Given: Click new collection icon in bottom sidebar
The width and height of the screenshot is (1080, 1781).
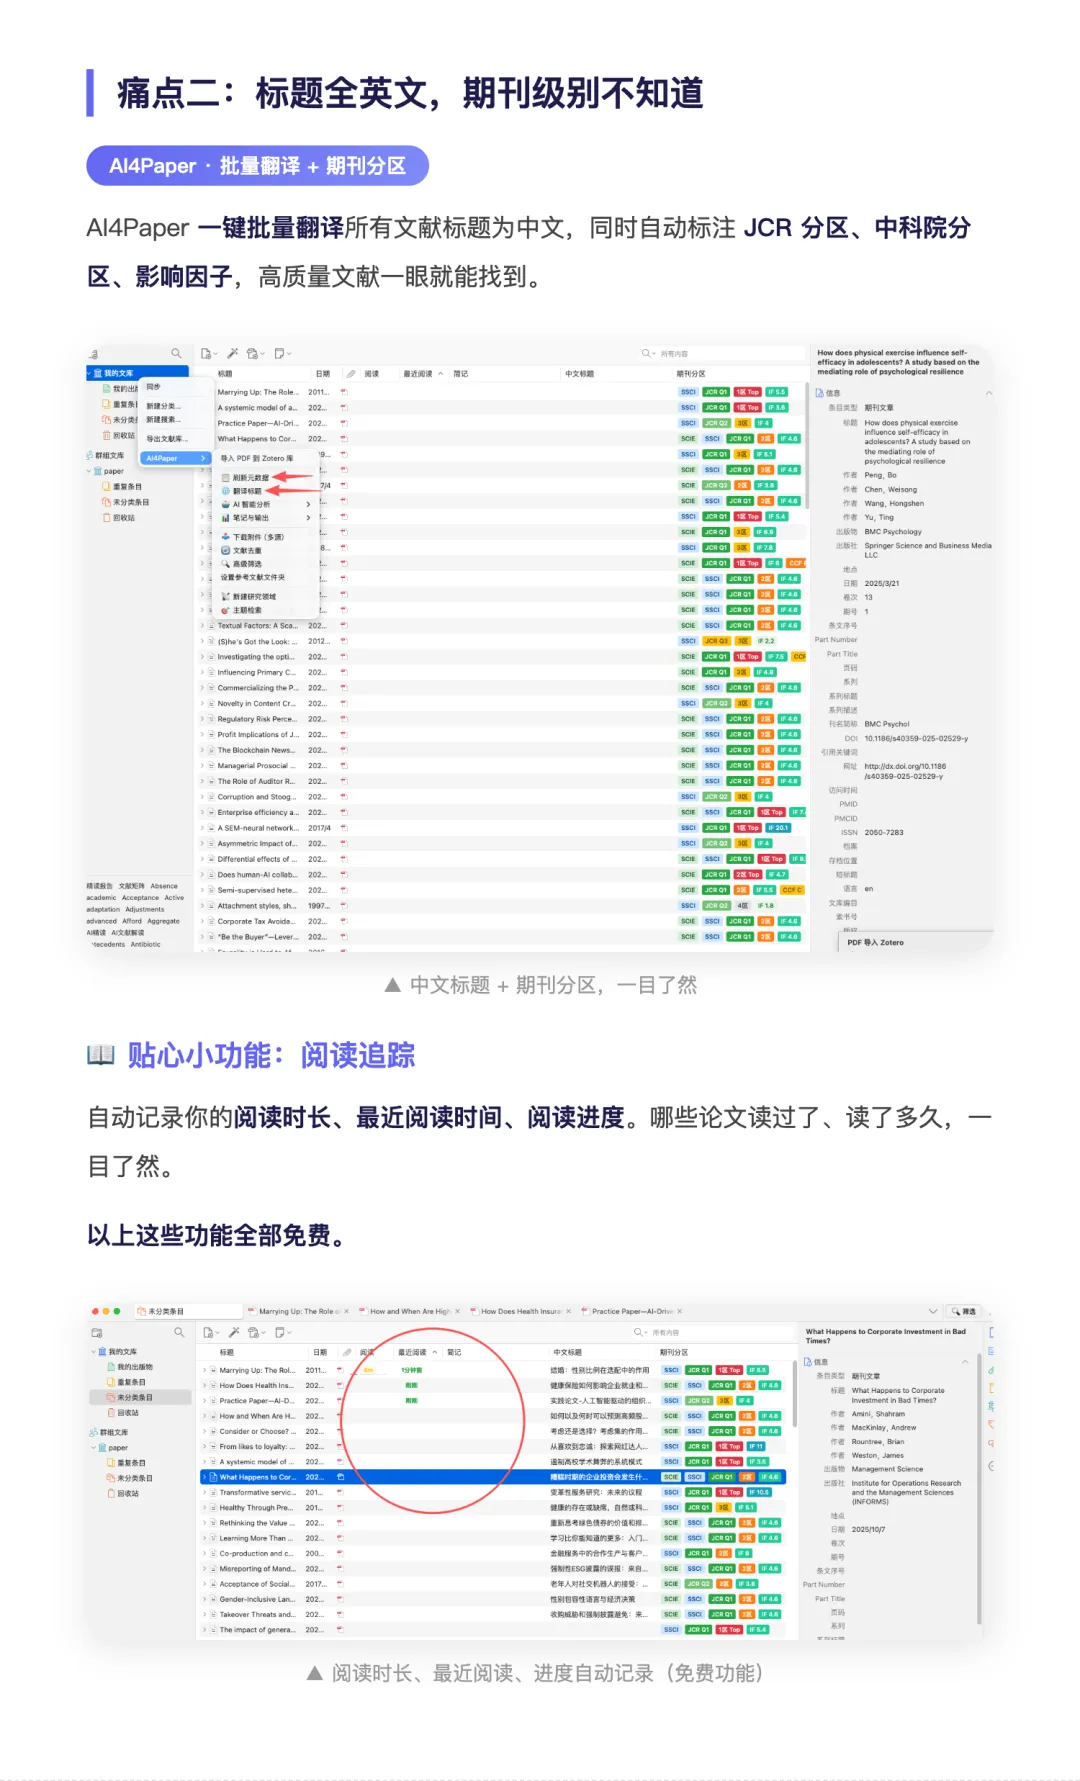Looking at the screenshot, I should 97,1332.
